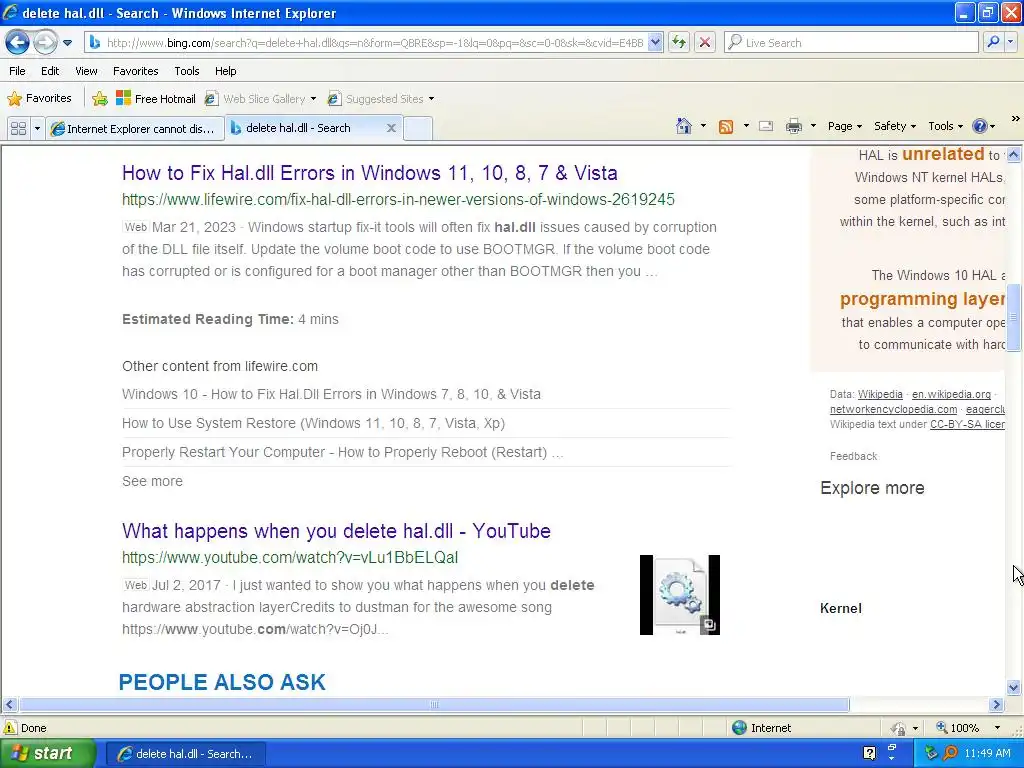Open the Wikipedia data source link
Viewport: 1024px width, 768px height.
[880, 394]
